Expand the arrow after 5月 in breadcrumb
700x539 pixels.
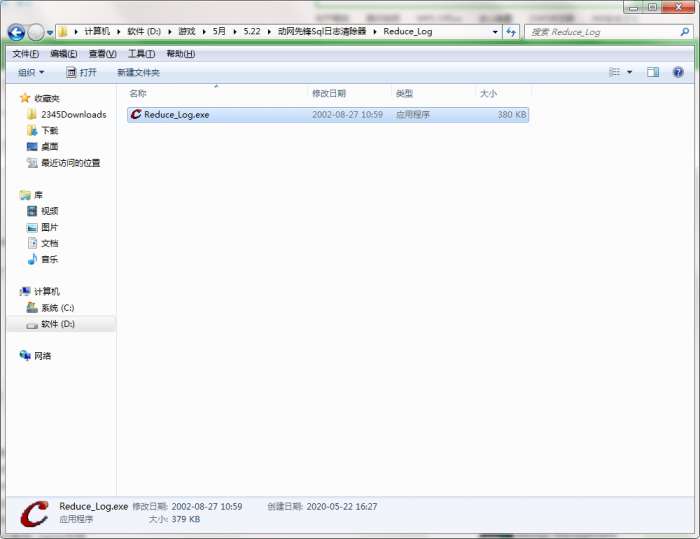pyautogui.click(x=235, y=32)
